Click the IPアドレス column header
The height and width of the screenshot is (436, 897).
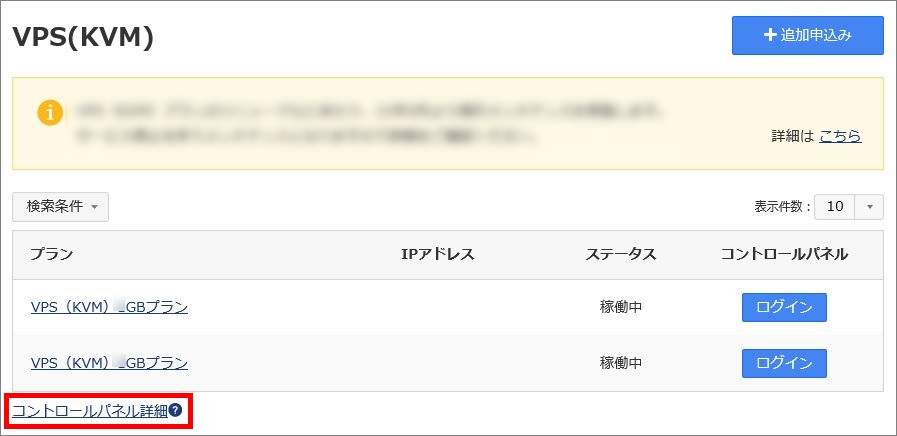pyautogui.click(x=438, y=255)
